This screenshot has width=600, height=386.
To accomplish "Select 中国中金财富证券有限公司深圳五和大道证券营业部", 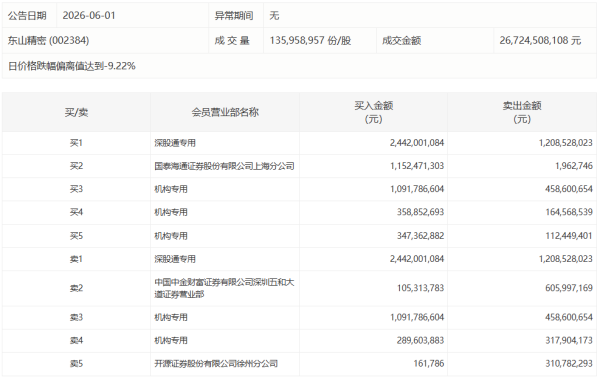I will pyautogui.click(x=224, y=288).
